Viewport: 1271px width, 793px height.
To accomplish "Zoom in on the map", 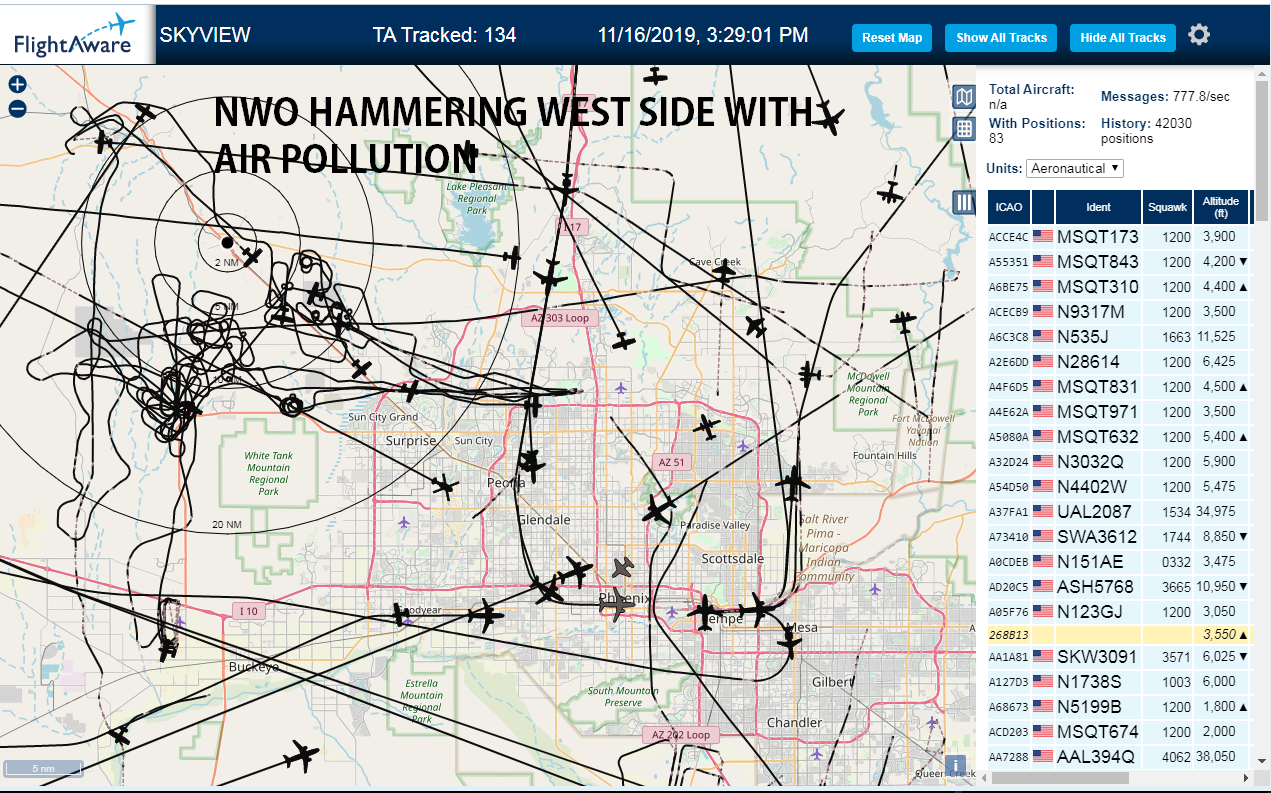I will tap(17, 84).
